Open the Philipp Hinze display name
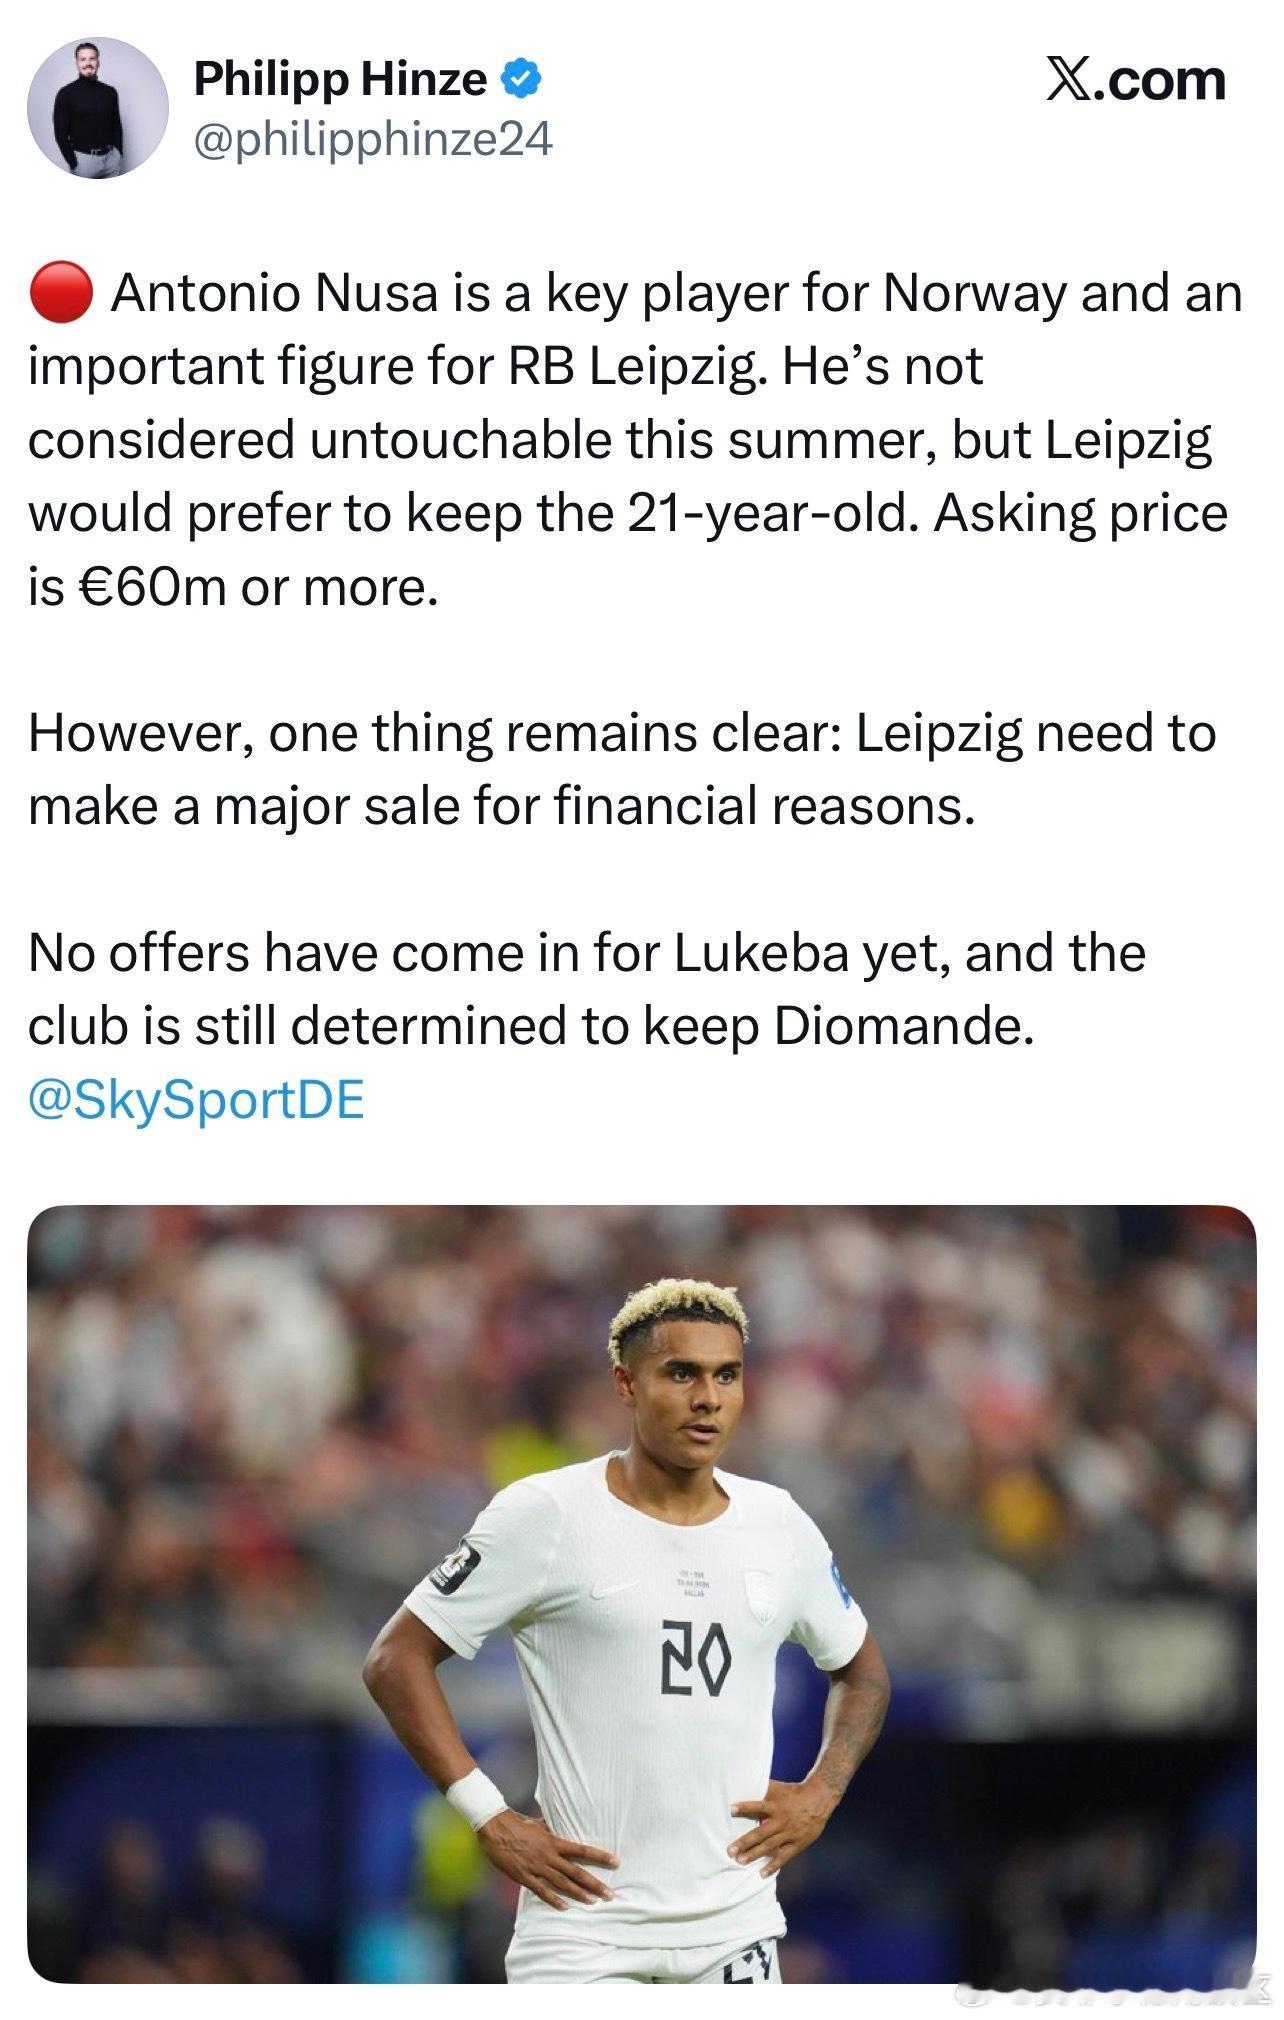Viewport: 1284px width, 2020px height. coord(340,79)
